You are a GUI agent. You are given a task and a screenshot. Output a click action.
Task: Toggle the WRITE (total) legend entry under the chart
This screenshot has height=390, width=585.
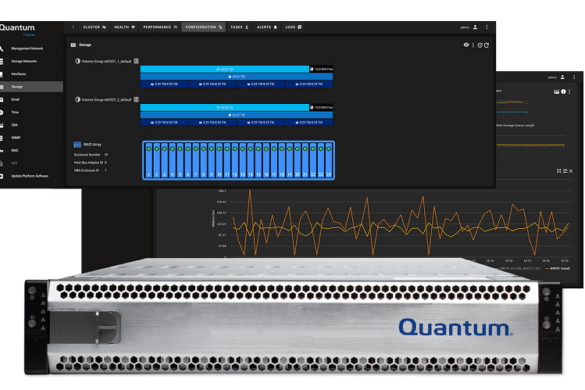pos(557,268)
